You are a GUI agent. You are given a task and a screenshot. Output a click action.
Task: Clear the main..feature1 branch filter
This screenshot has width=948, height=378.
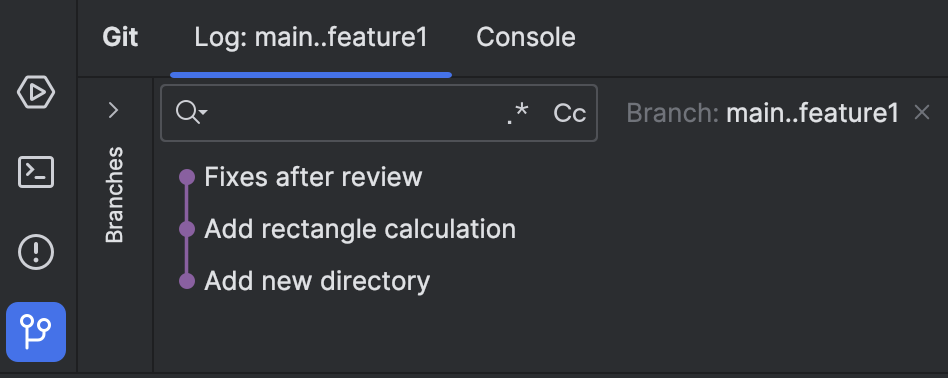click(921, 112)
